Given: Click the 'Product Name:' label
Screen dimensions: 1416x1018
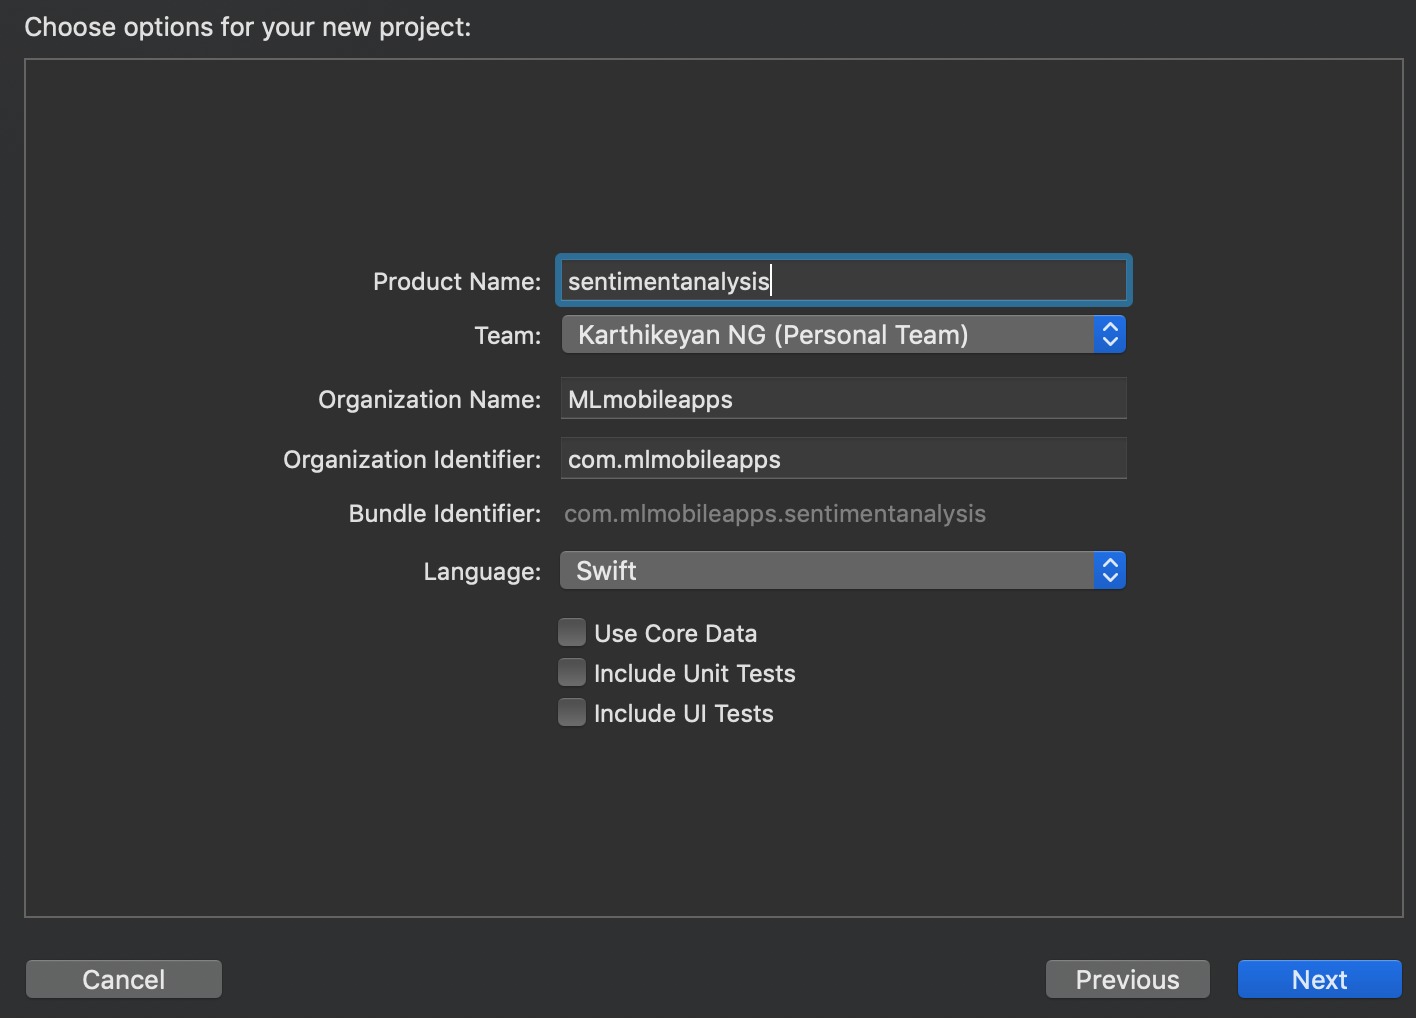Looking at the screenshot, I should tap(457, 282).
